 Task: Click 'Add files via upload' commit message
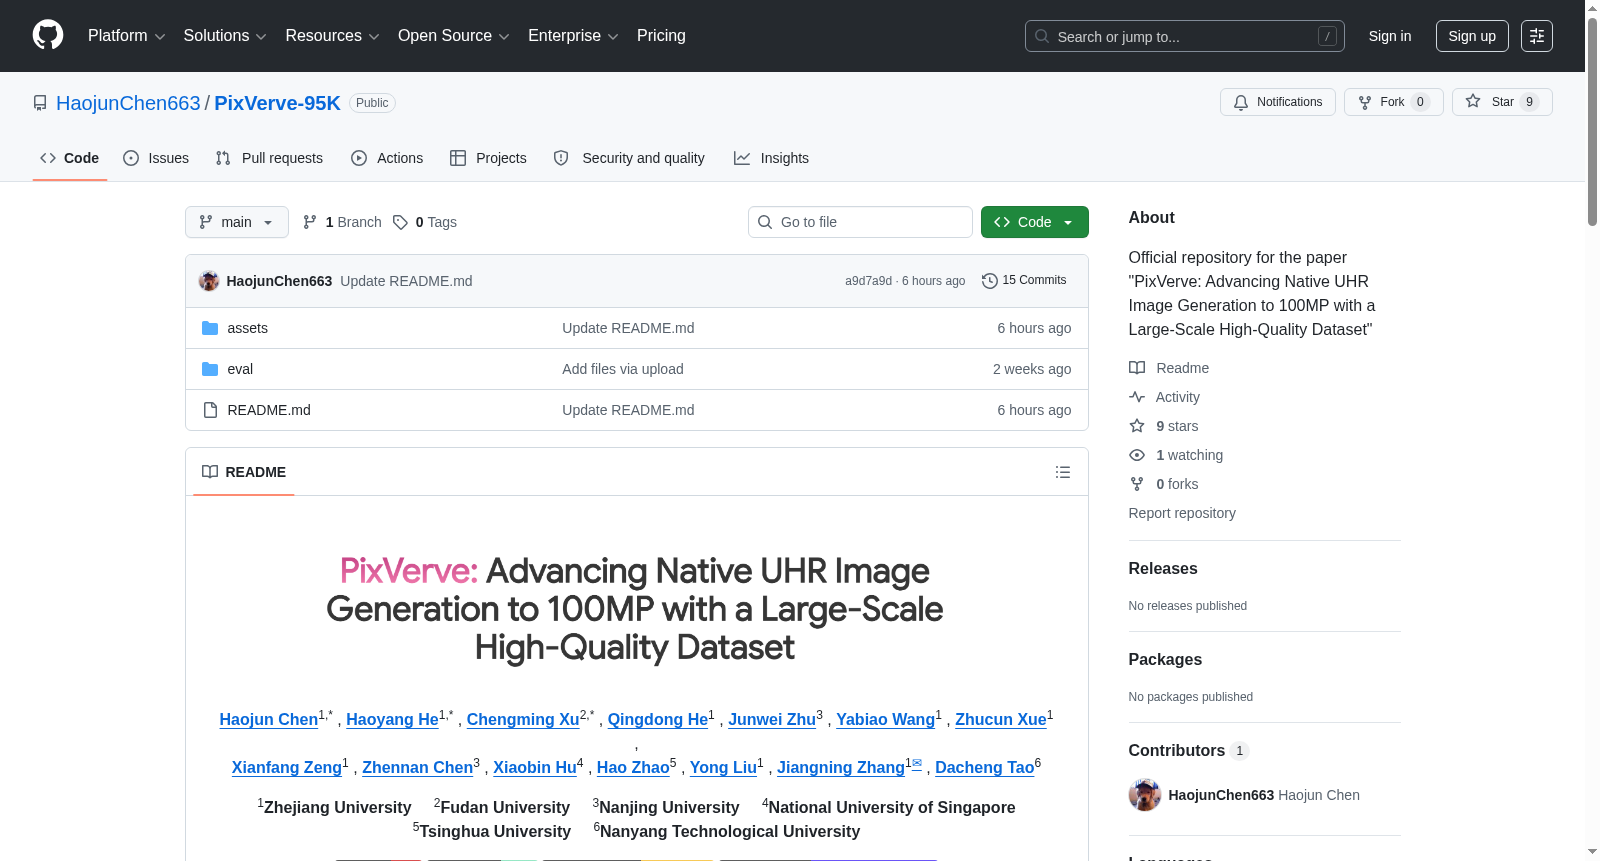[x=623, y=369]
